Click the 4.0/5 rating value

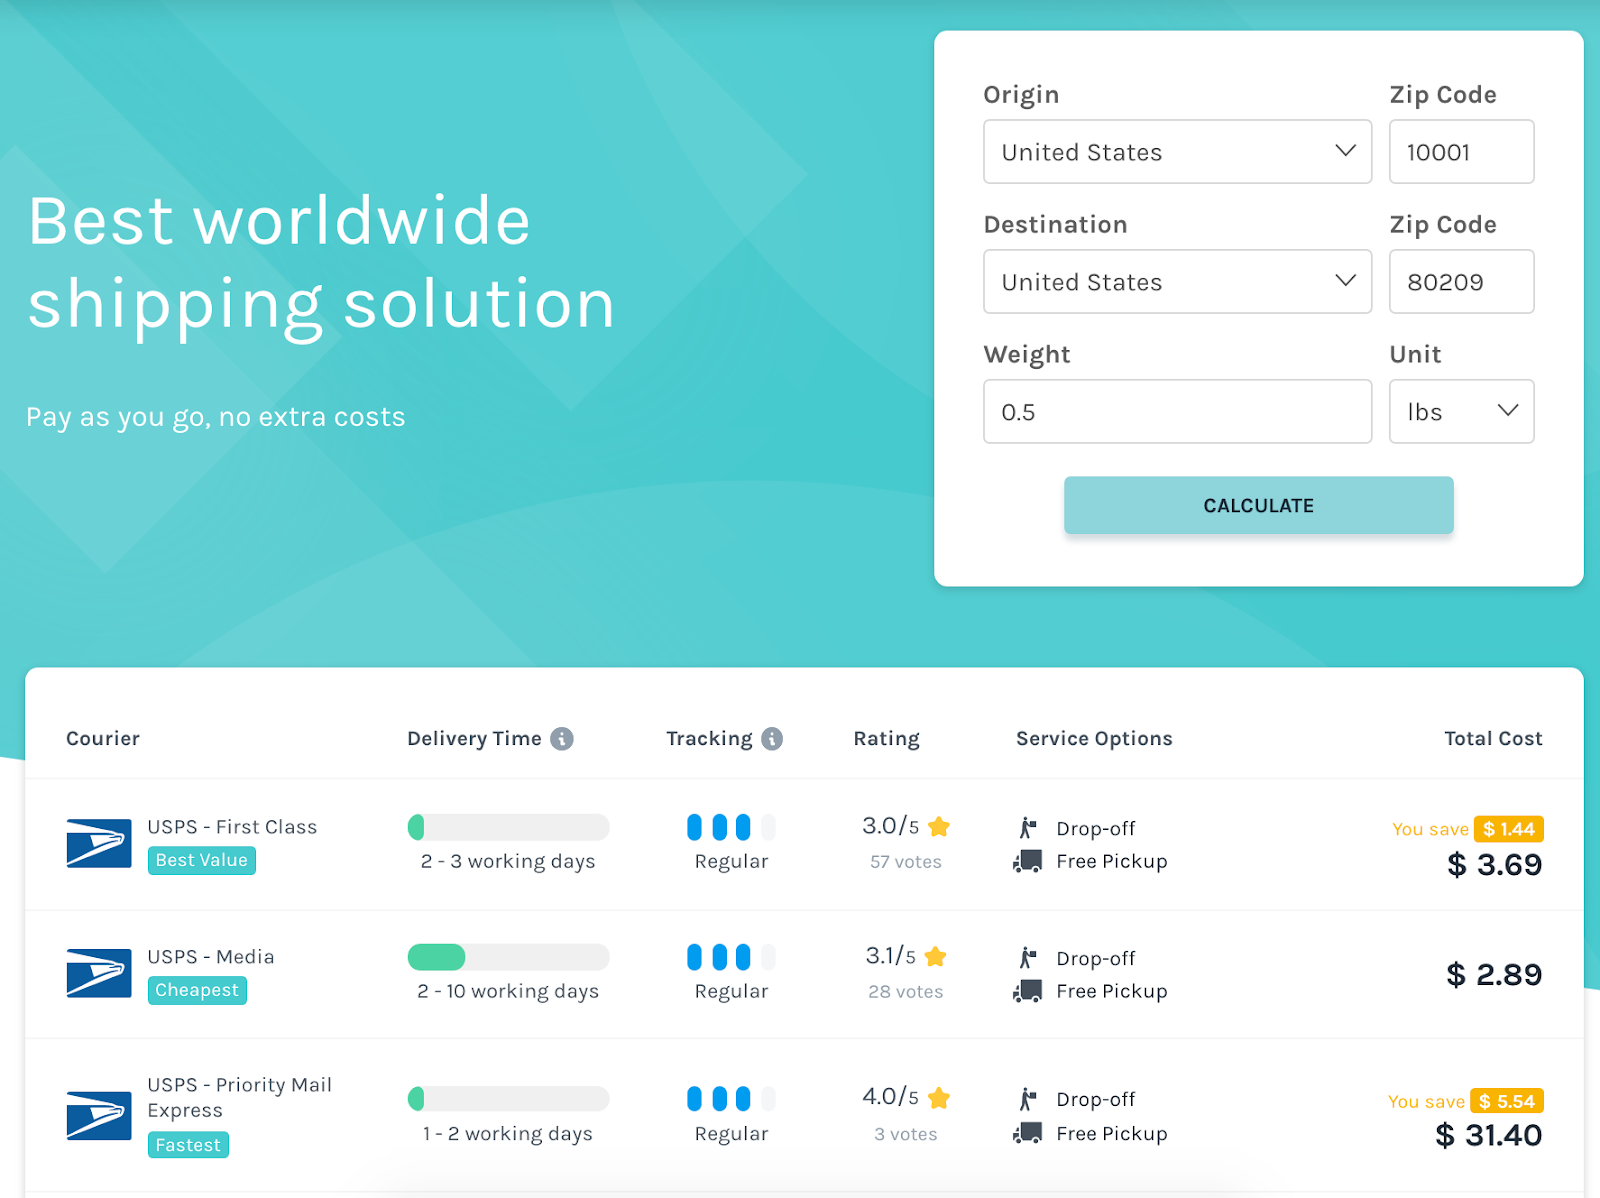pos(890,1097)
